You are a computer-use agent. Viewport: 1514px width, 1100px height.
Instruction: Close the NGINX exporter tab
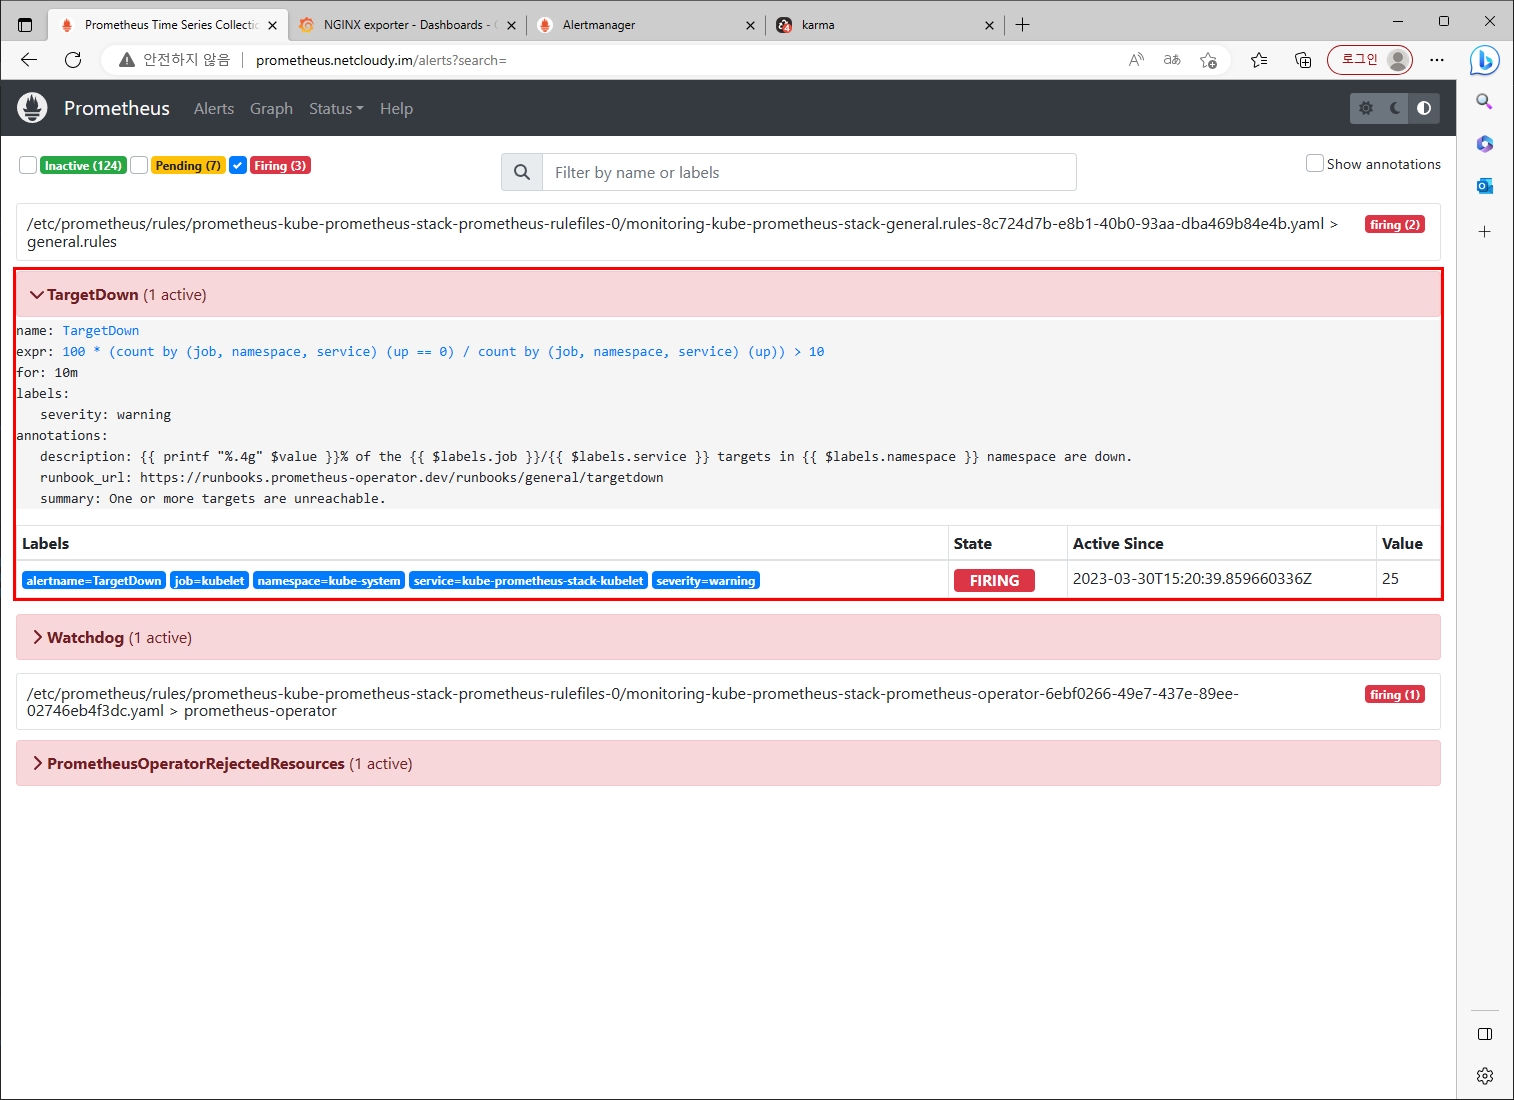pyautogui.click(x=511, y=25)
